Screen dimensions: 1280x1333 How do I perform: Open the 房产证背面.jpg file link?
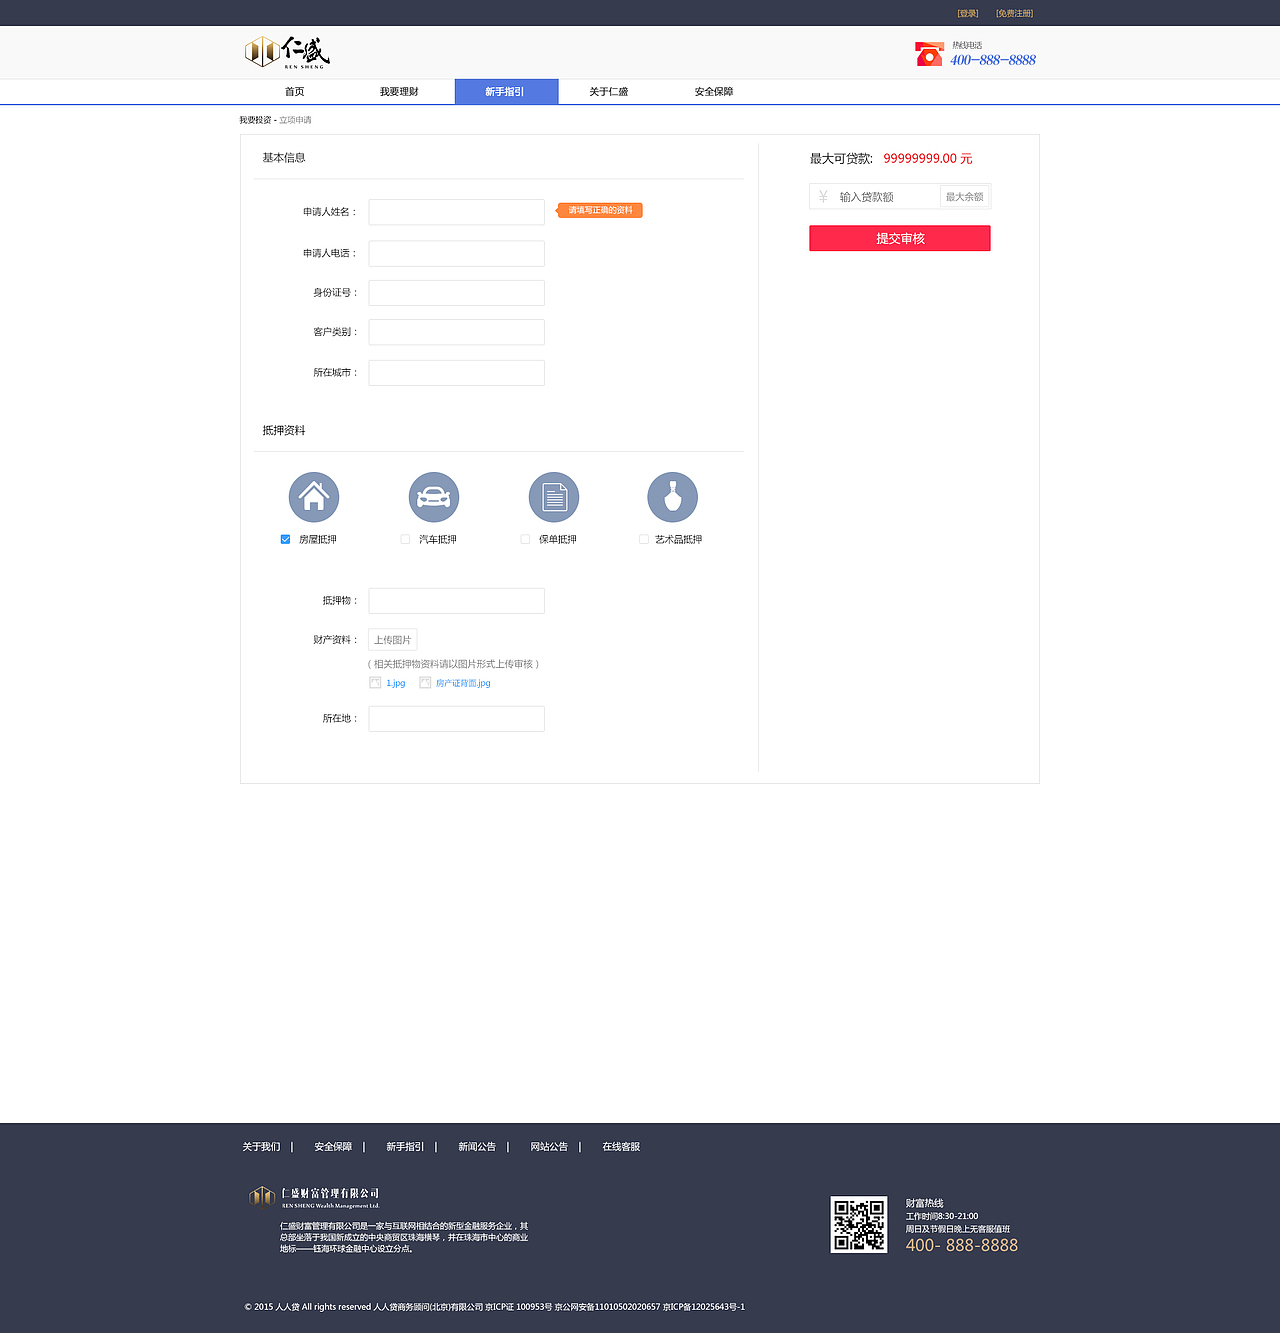463,684
